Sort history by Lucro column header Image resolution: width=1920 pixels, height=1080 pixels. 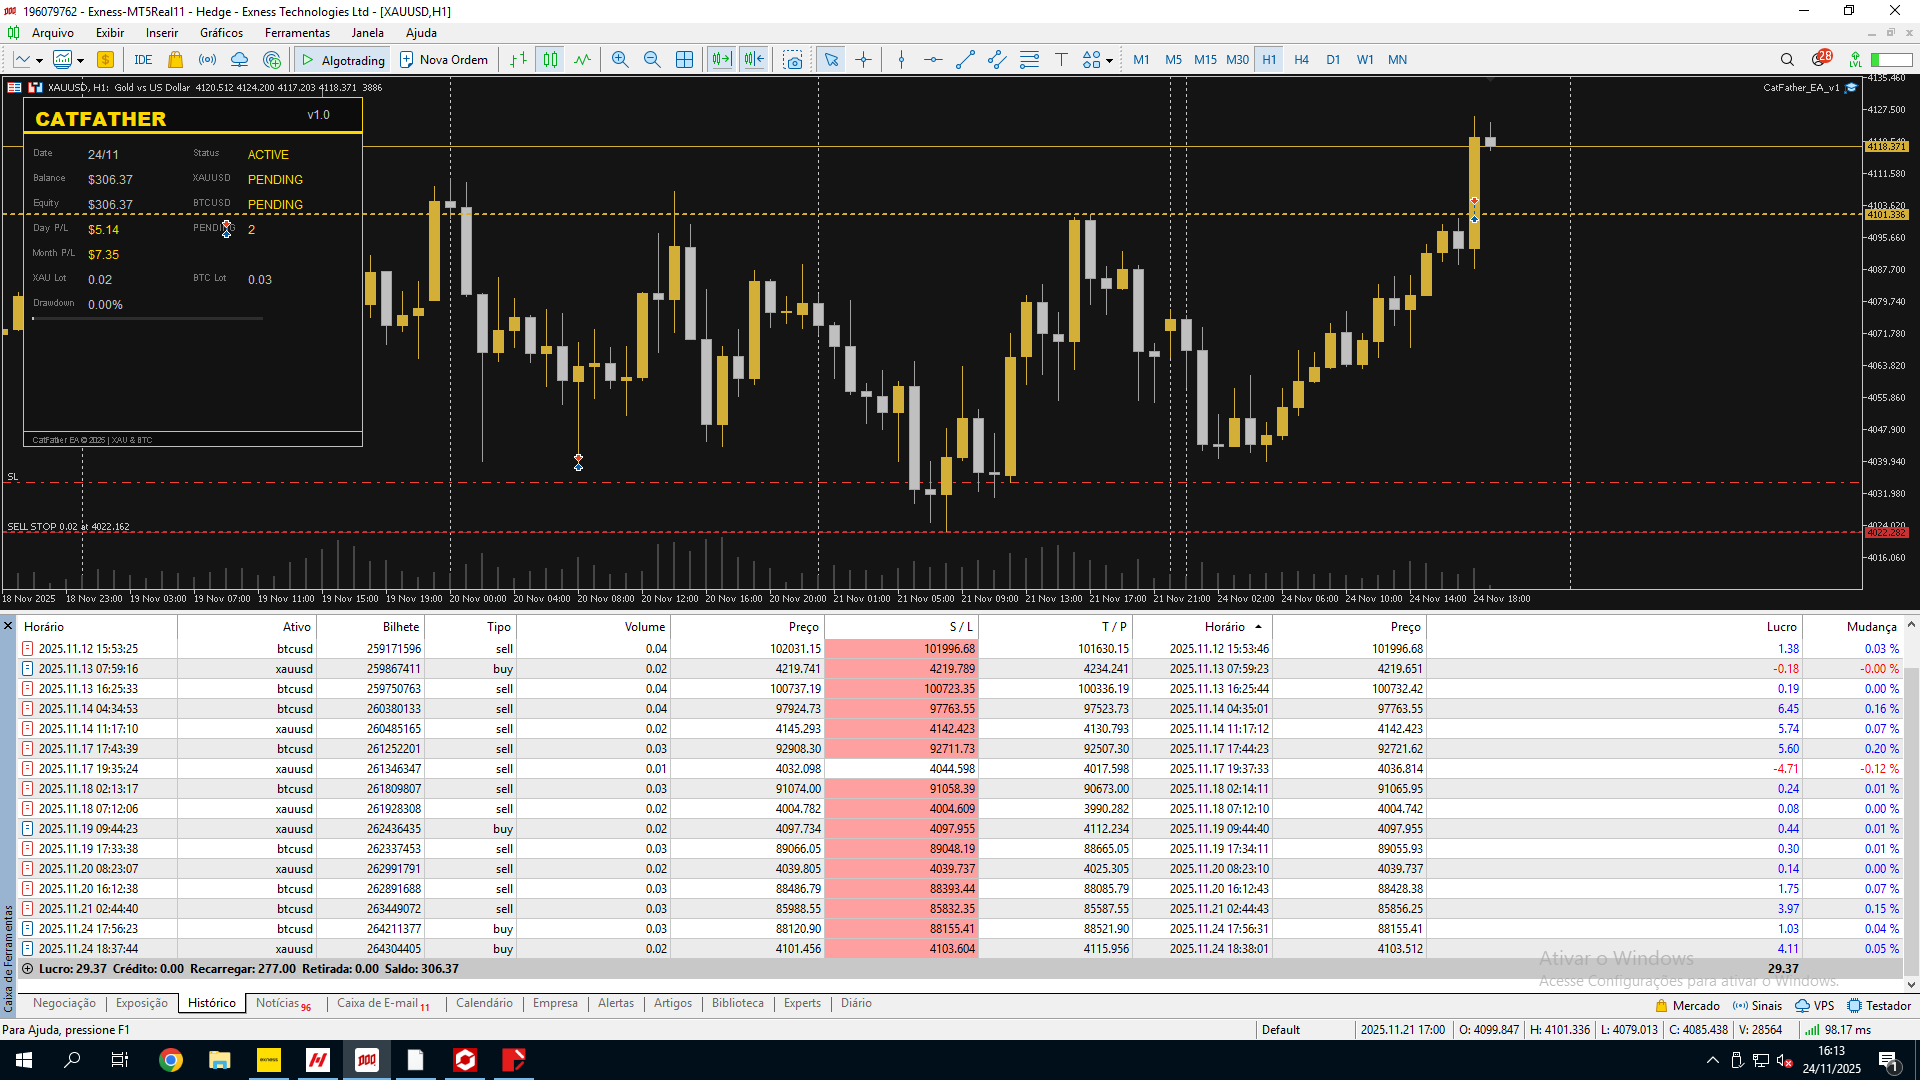(1781, 627)
